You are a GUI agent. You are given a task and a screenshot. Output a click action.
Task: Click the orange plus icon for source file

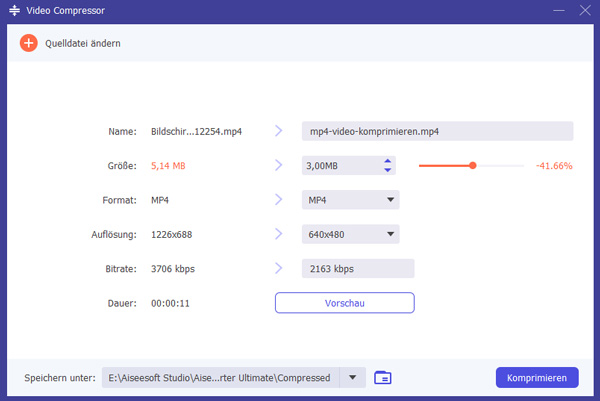pyautogui.click(x=28, y=44)
